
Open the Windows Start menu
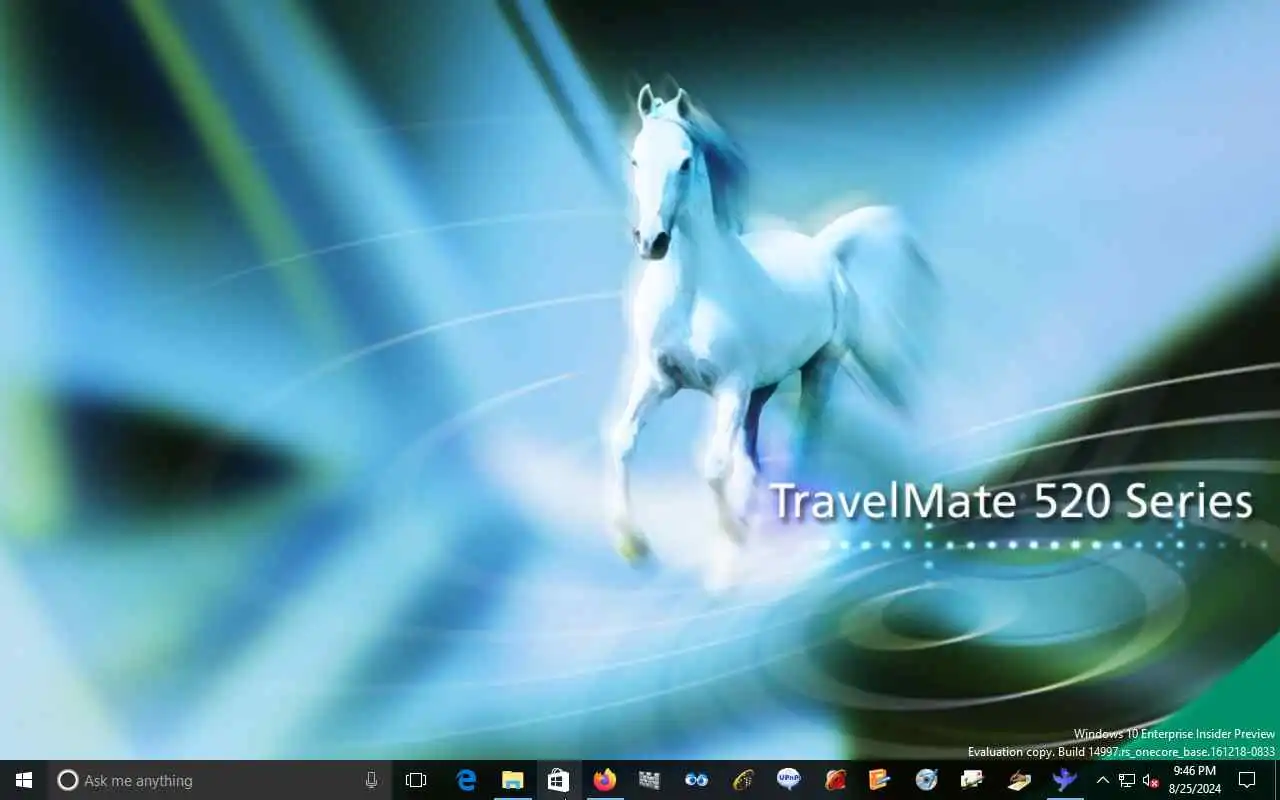[x=24, y=780]
